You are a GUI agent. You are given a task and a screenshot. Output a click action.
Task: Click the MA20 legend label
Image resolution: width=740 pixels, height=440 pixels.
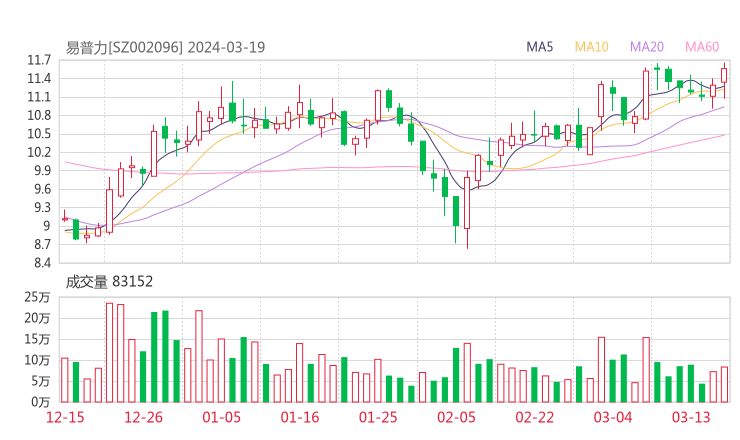[x=647, y=47]
